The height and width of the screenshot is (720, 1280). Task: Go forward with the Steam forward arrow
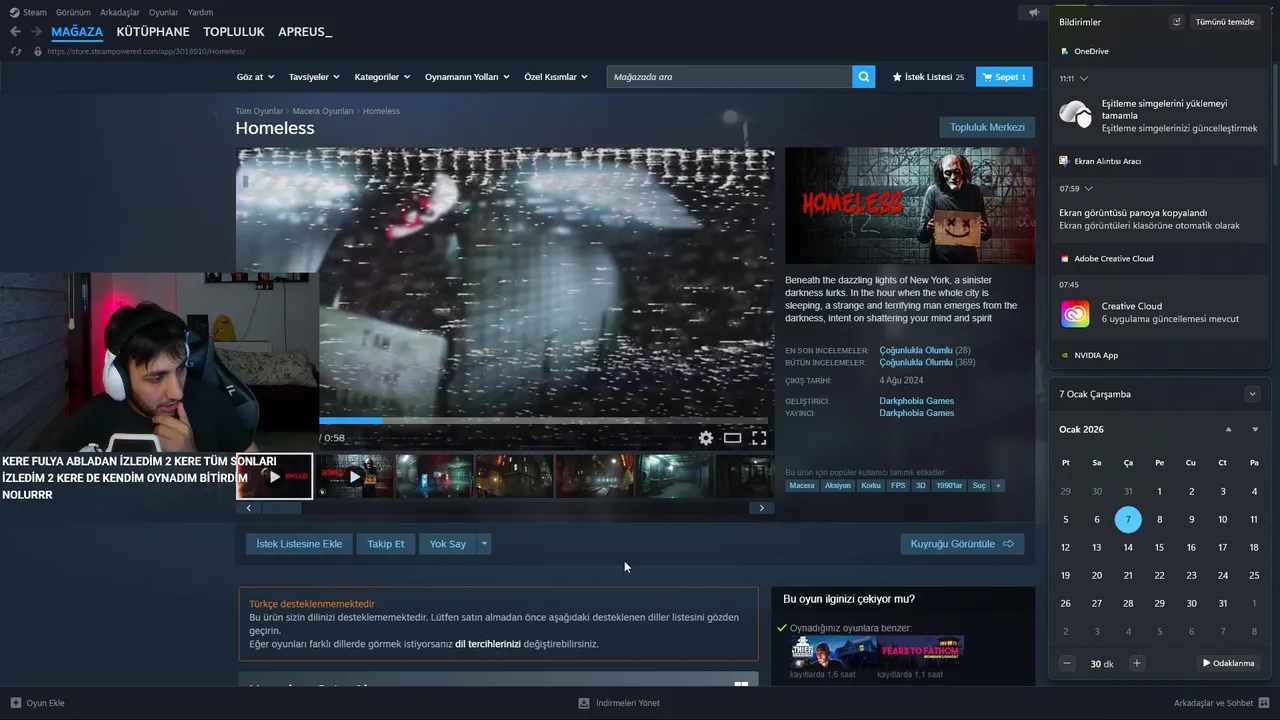[x=36, y=32]
